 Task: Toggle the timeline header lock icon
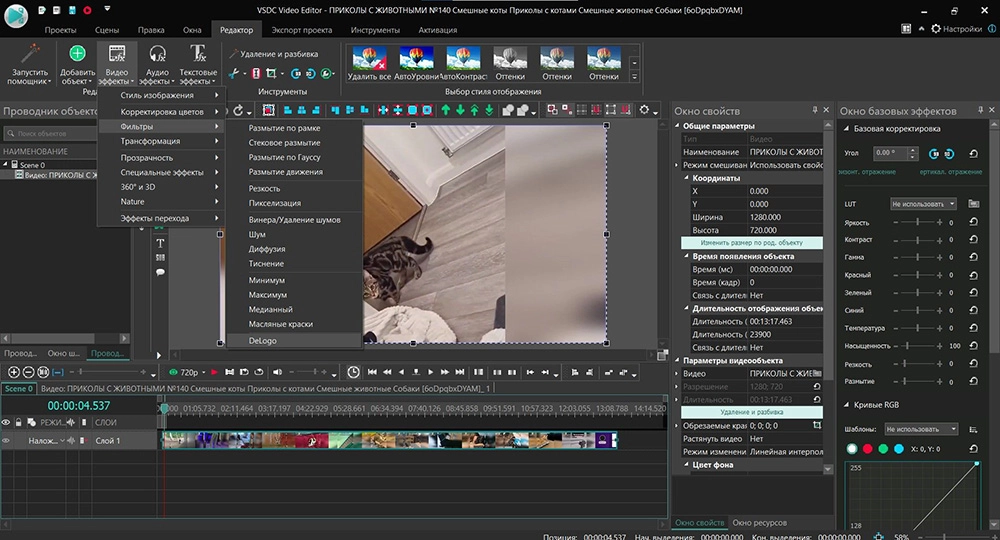[x=18, y=422]
